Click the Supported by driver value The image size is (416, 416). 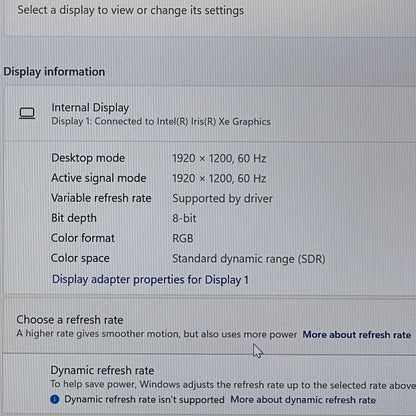point(222,199)
